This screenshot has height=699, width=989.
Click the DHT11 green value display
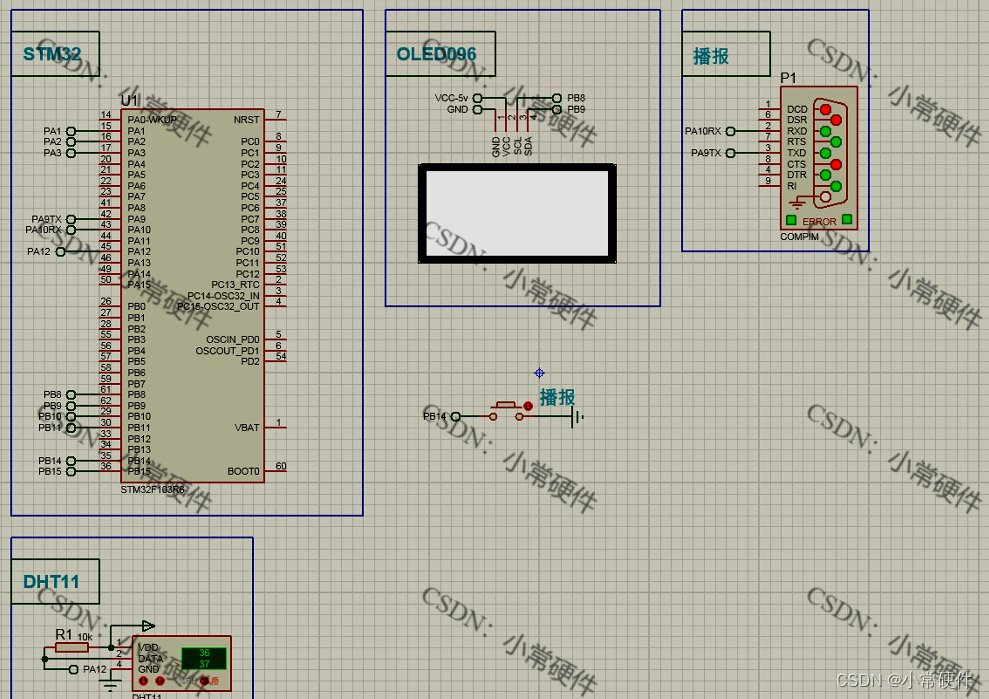click(204, 658)
